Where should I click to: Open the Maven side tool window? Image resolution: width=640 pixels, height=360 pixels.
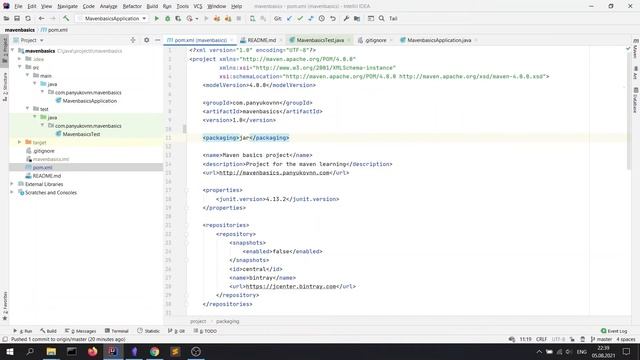tap(636, 49)
